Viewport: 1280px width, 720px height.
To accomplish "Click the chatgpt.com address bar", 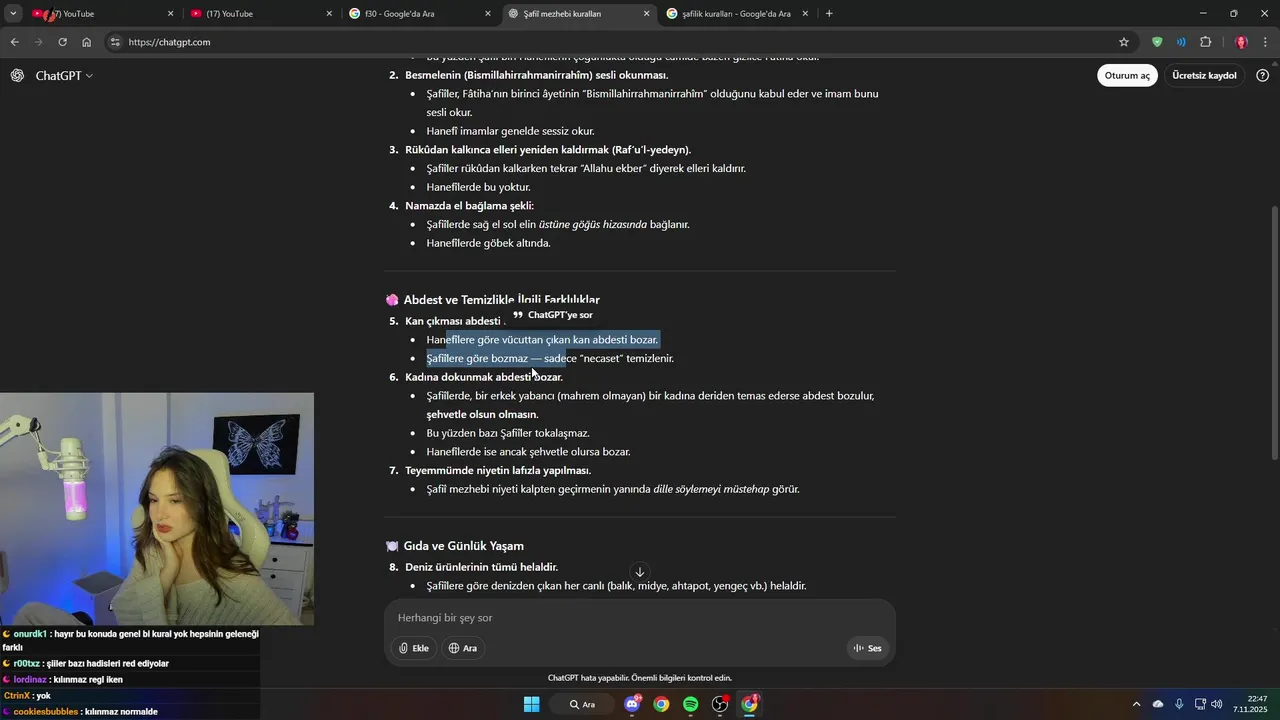I will tap(620, 42).
